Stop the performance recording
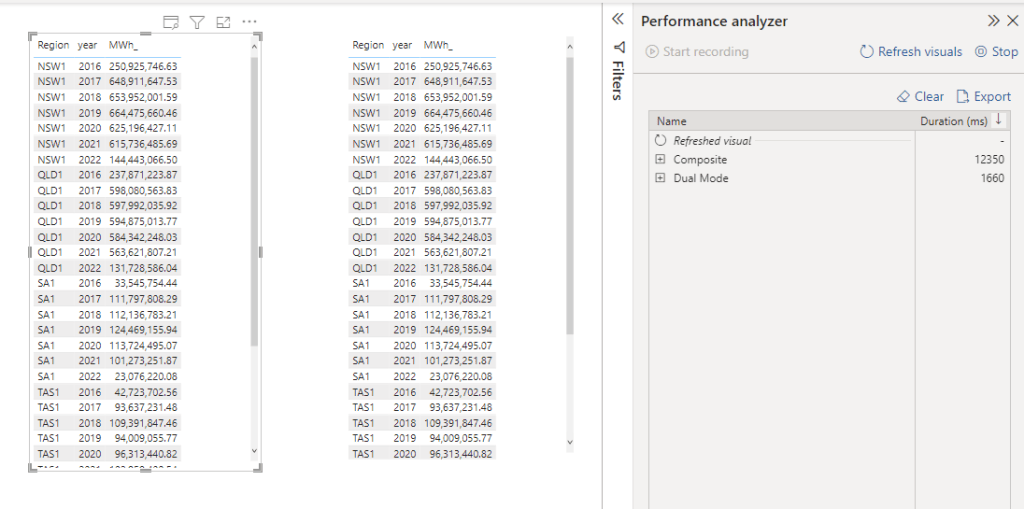1024x509 pixels. point(996,52)
